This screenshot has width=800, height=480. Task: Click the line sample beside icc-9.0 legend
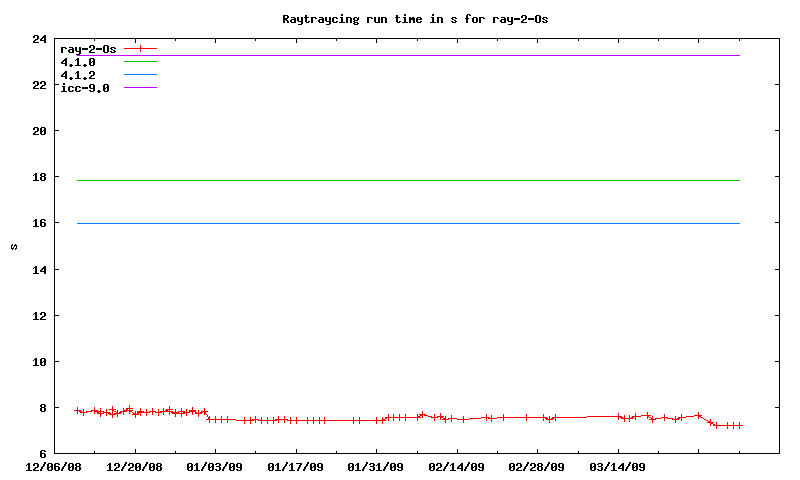pyautogui.click(x=140, y=88)
